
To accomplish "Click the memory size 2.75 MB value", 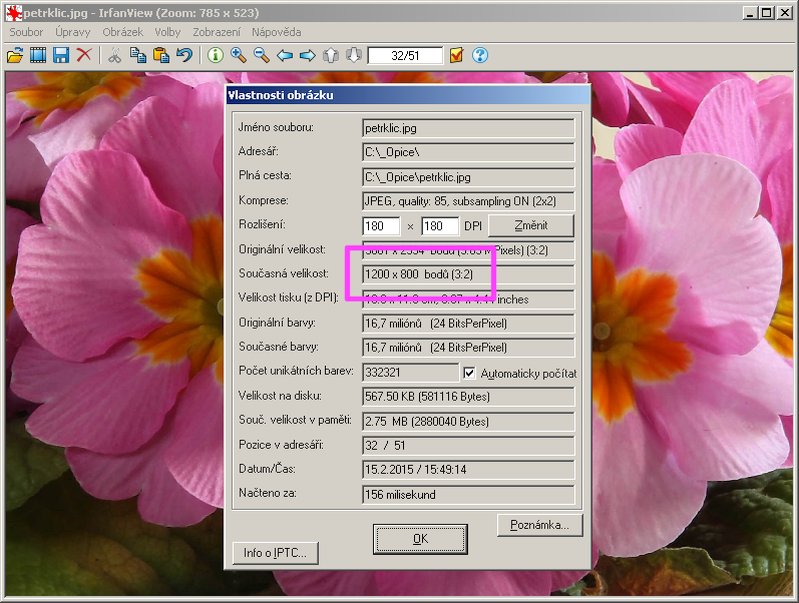I will 468,422.
